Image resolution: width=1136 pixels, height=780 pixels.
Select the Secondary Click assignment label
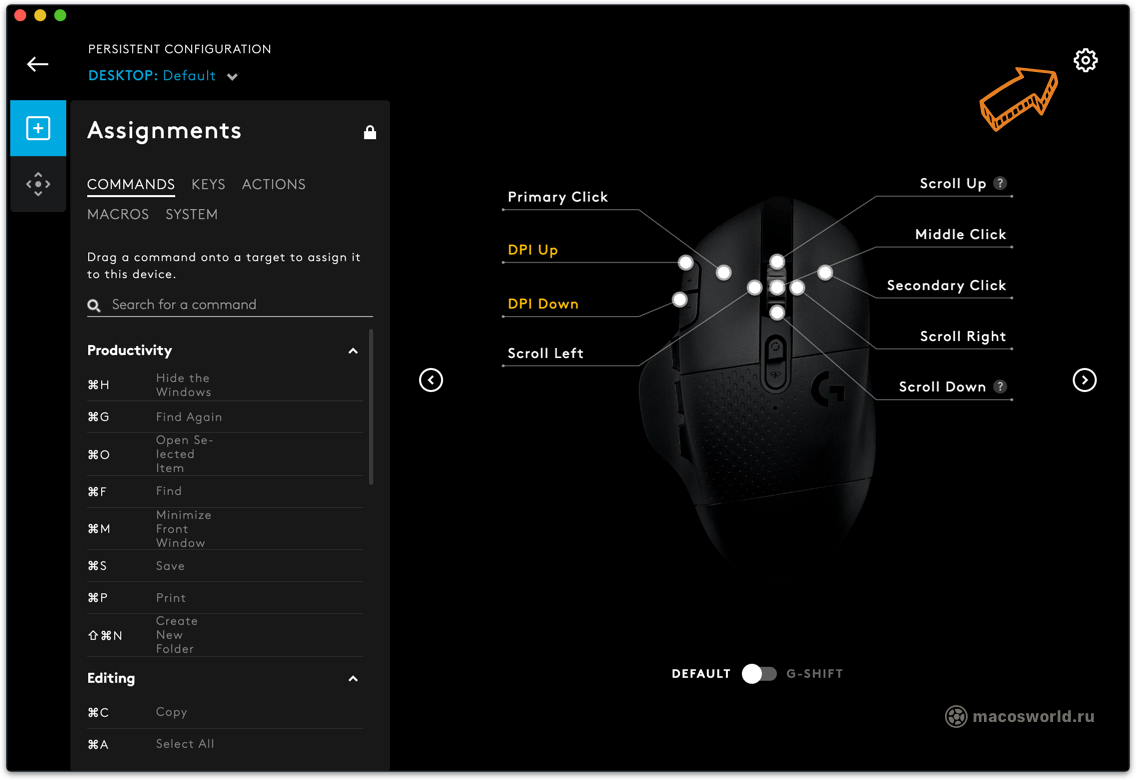(947, 285)
